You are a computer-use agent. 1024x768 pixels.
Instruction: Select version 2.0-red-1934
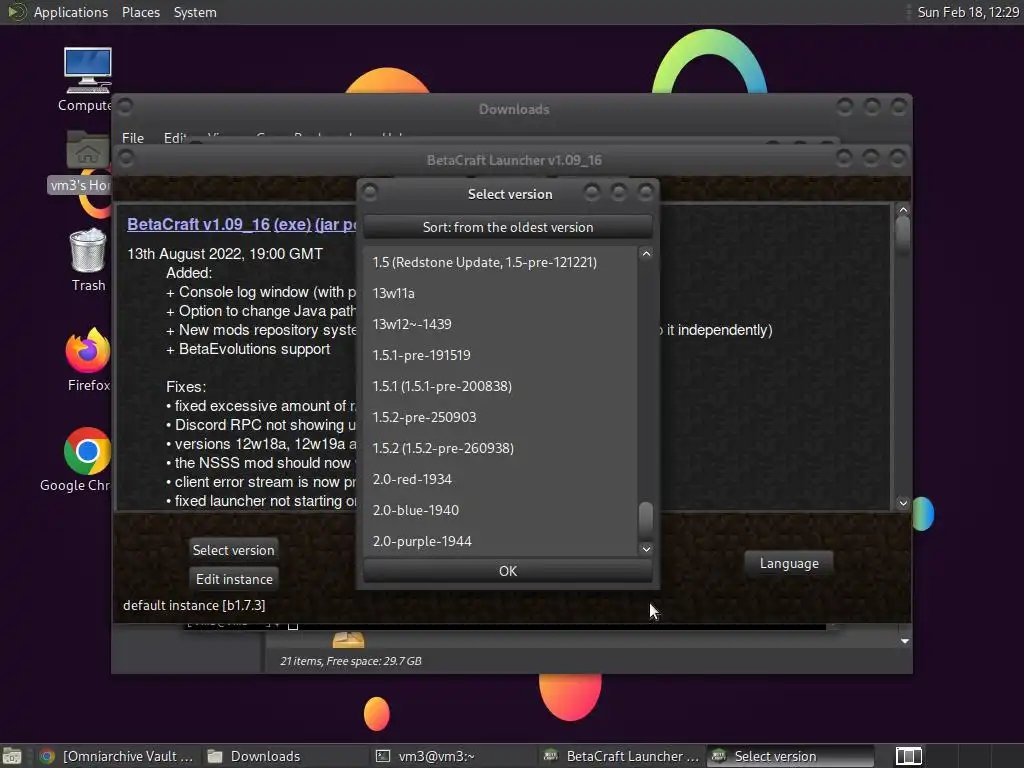(500, 479)
